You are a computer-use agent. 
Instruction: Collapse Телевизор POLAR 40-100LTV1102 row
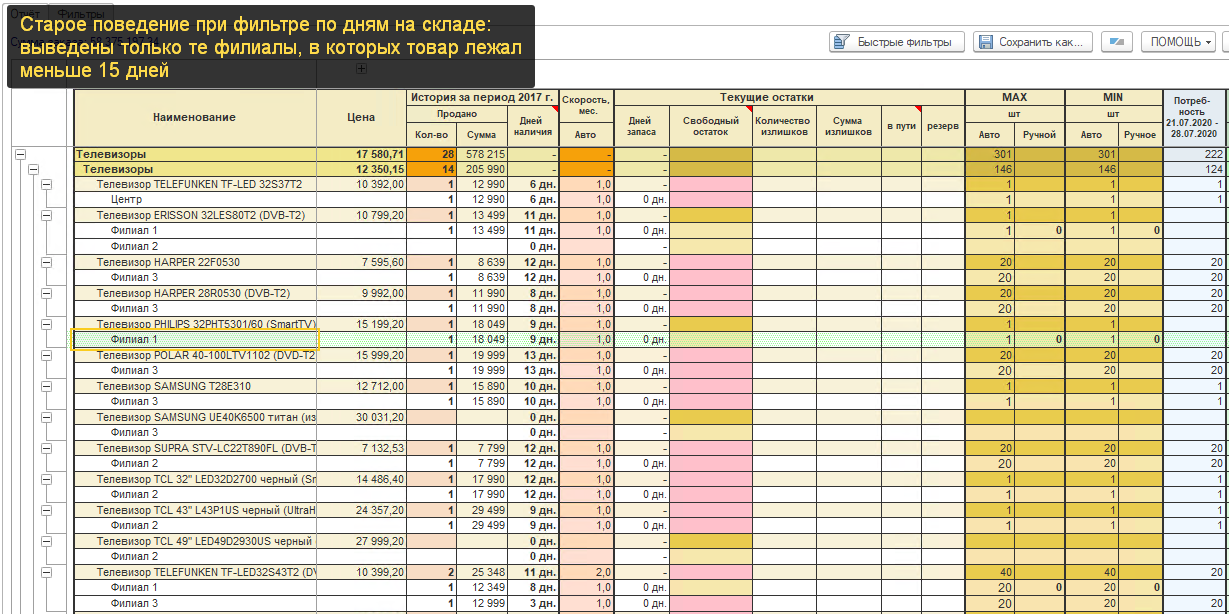pos(46,355)
